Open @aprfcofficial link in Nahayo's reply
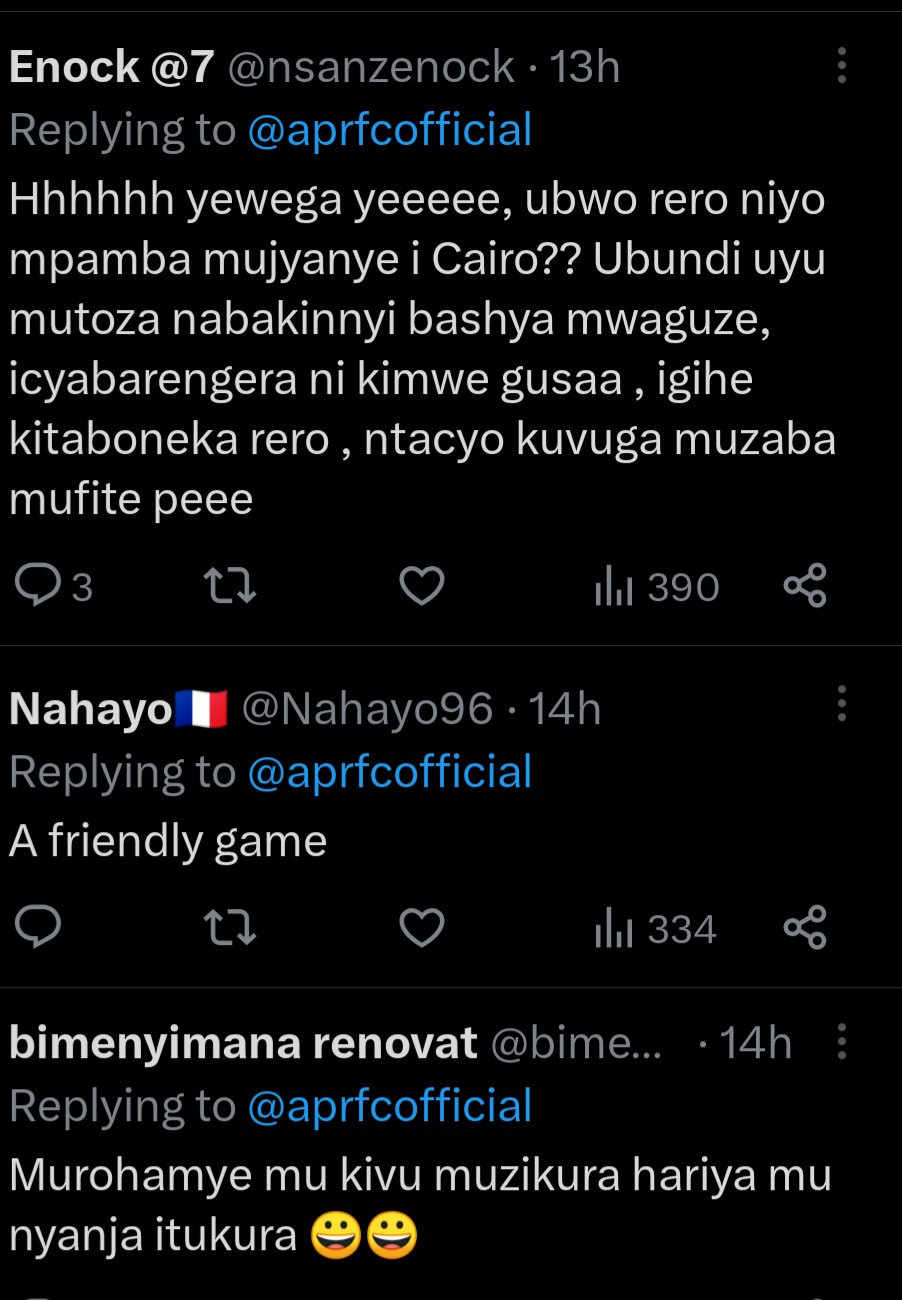902x1300 pixels. point(389,773)
